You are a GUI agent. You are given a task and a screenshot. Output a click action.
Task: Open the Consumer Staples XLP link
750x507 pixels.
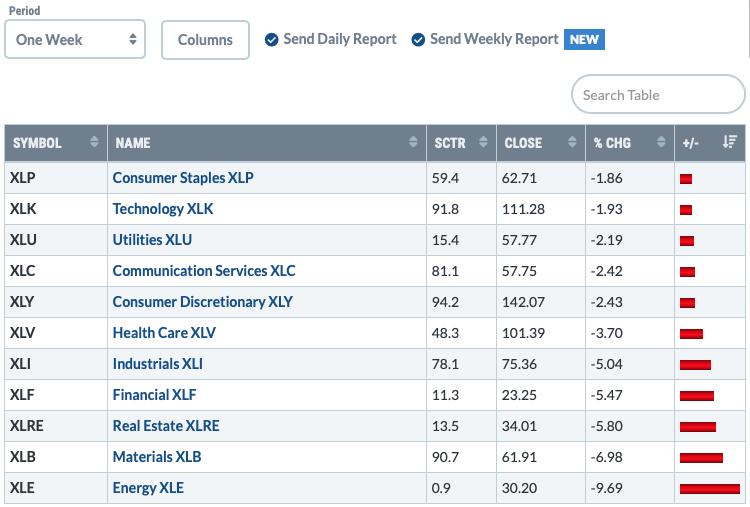[x=183, y=178]
